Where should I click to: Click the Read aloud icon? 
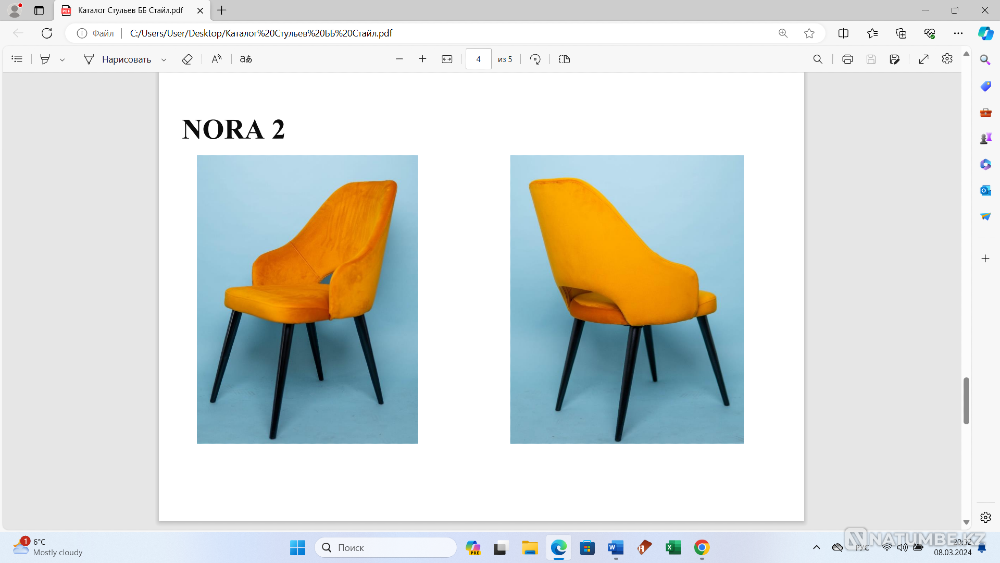point(216,59)
